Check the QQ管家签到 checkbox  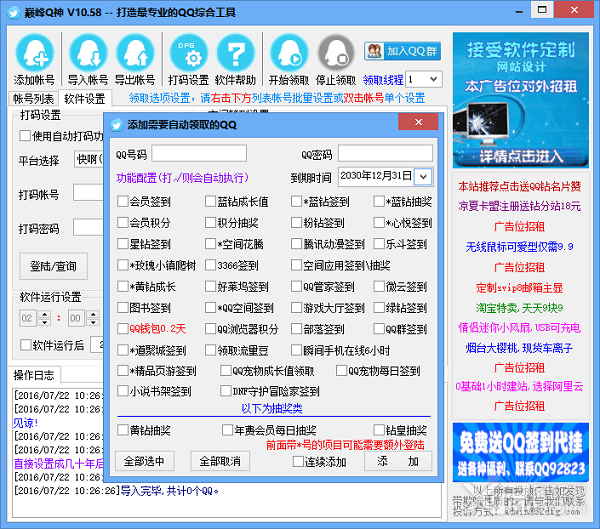pos(296,286)
